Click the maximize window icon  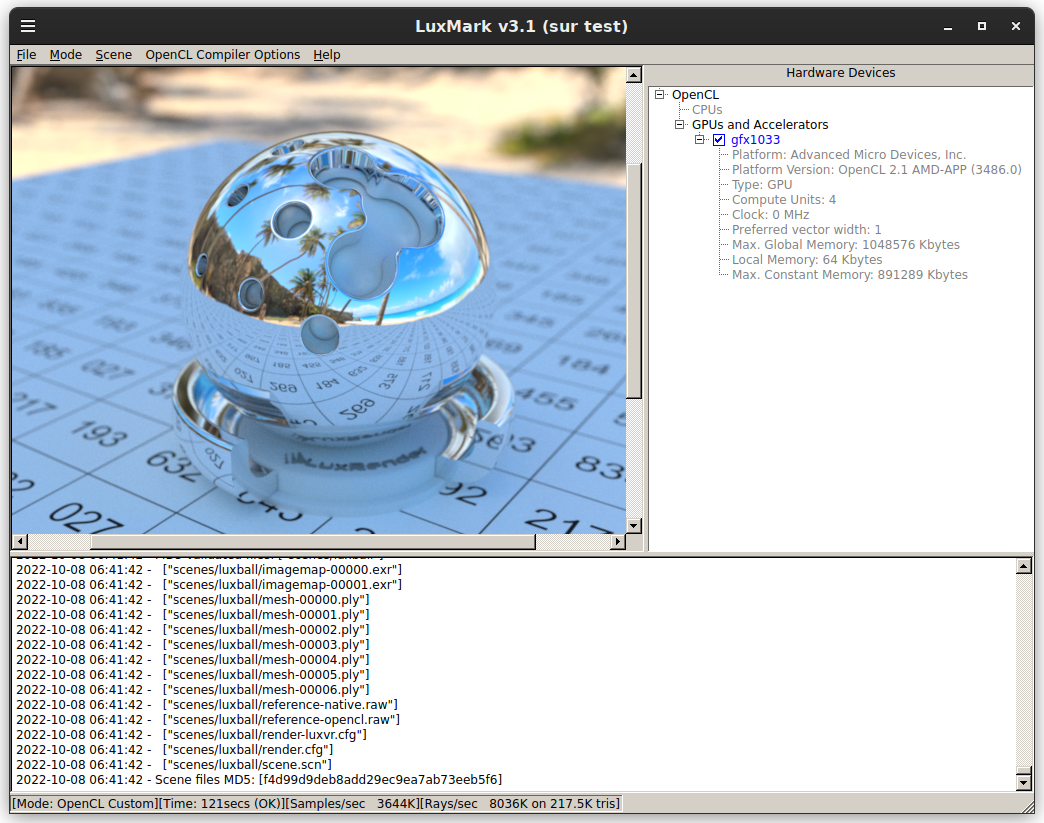981,26
